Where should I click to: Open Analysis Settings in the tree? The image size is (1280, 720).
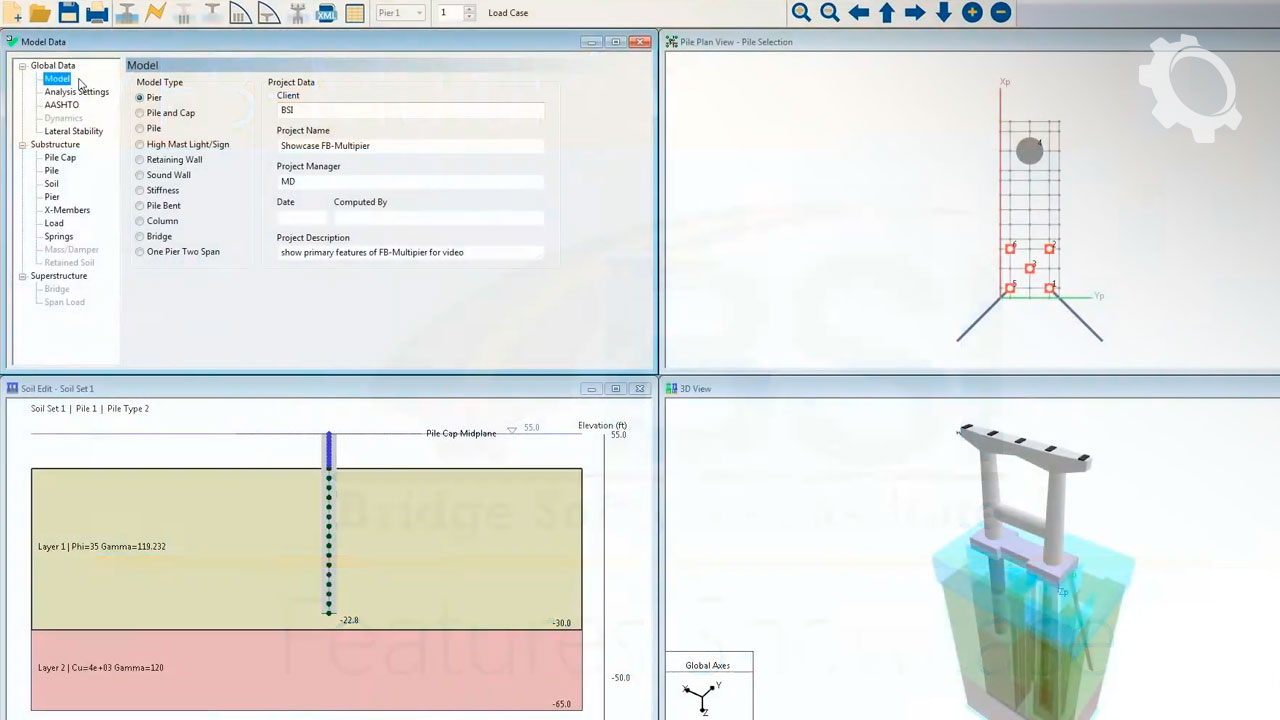coord(76,92)
